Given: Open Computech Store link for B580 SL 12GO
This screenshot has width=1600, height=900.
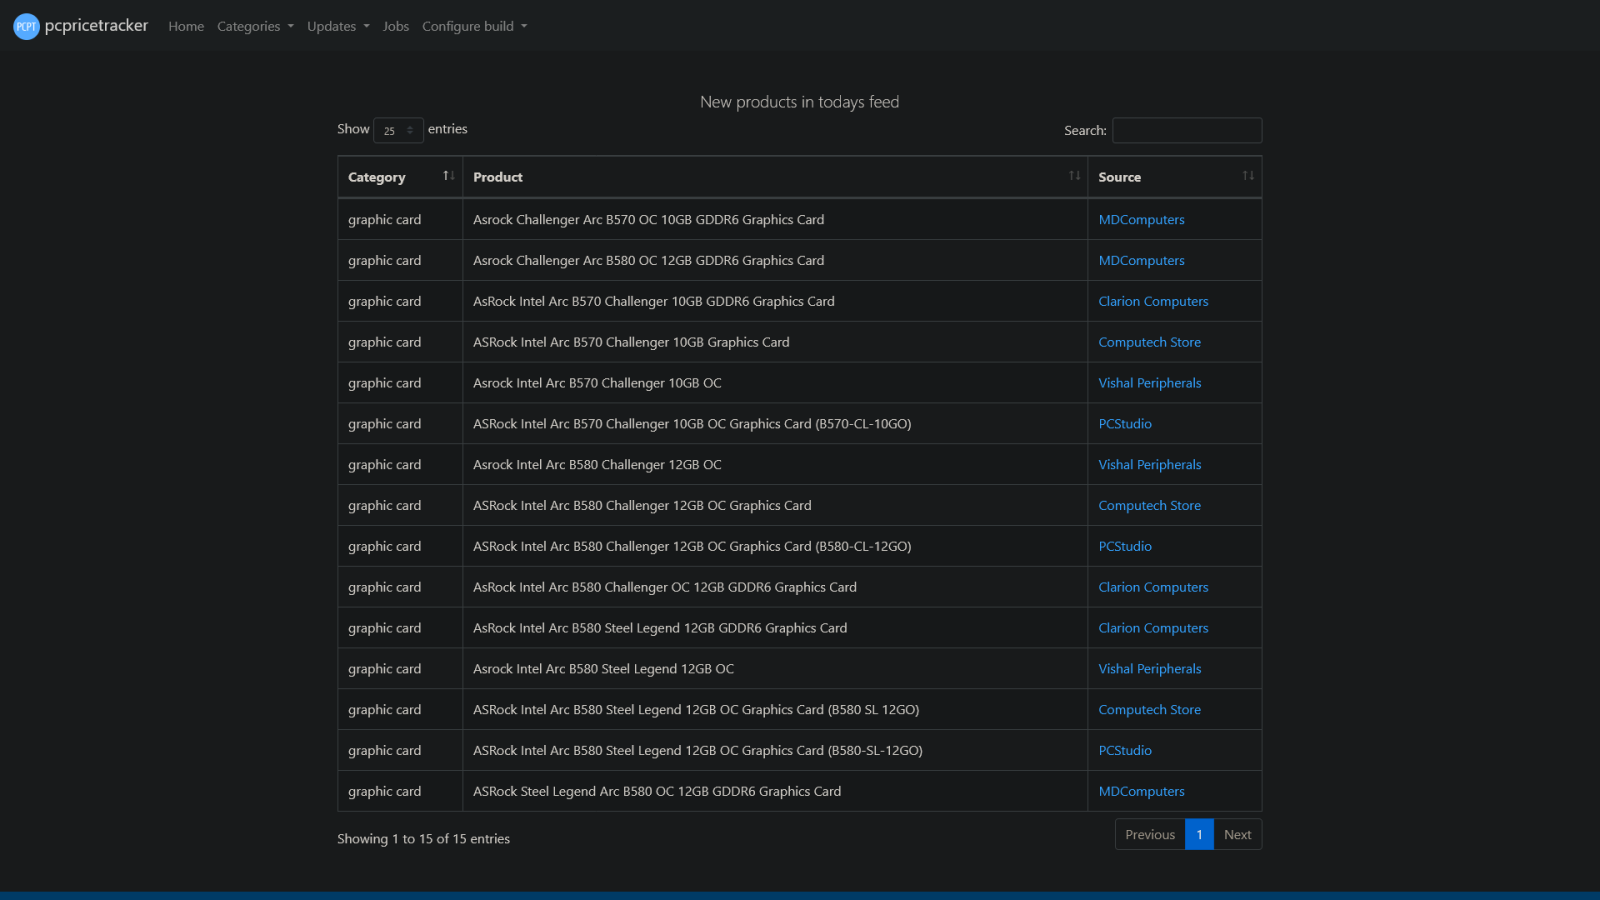Looking at the screenshot, I should 1149,710.
